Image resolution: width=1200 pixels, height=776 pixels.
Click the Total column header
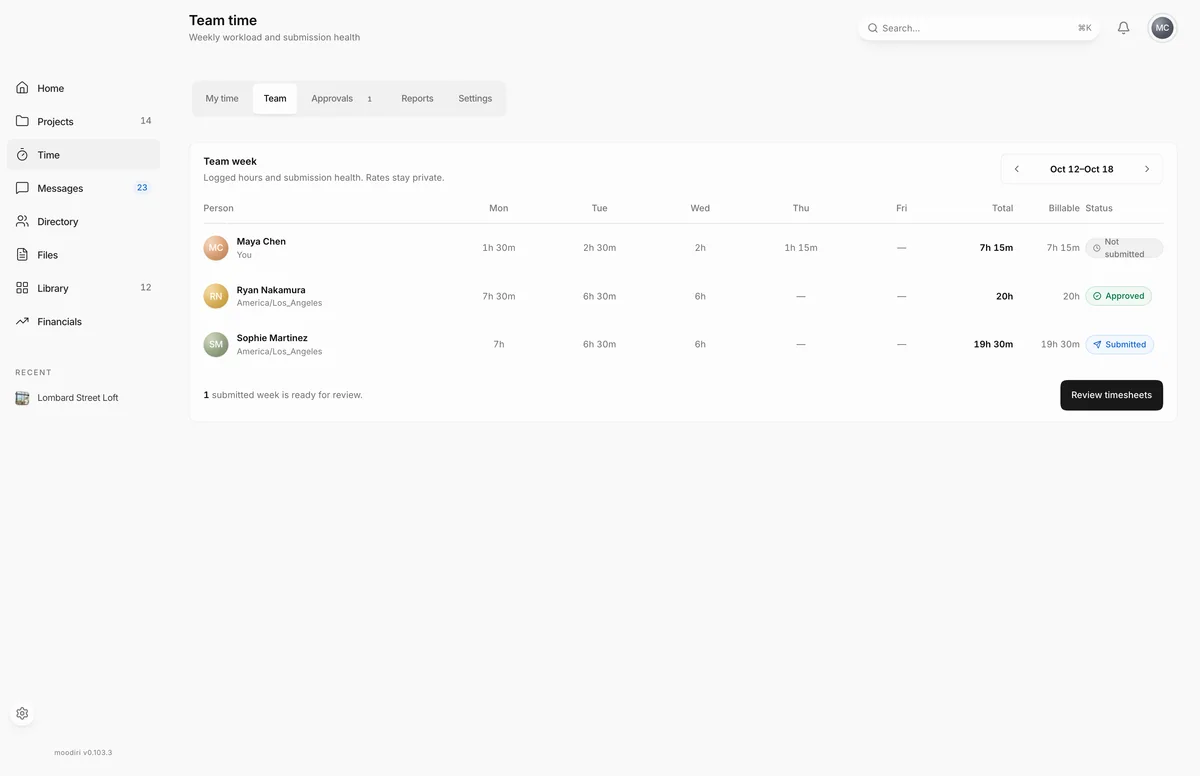[1002, 208]
